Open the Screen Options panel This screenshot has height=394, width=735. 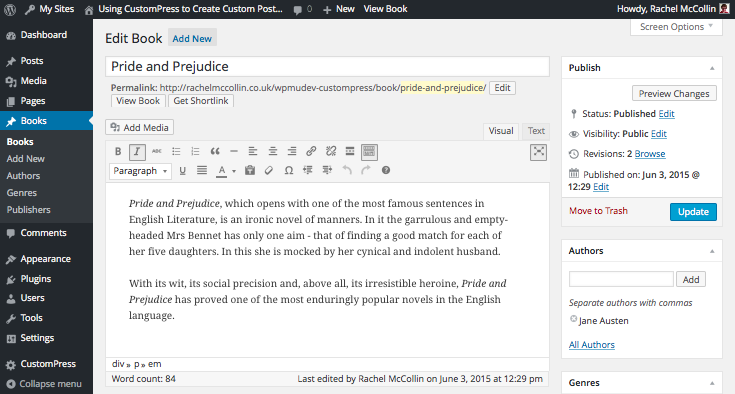676,27
